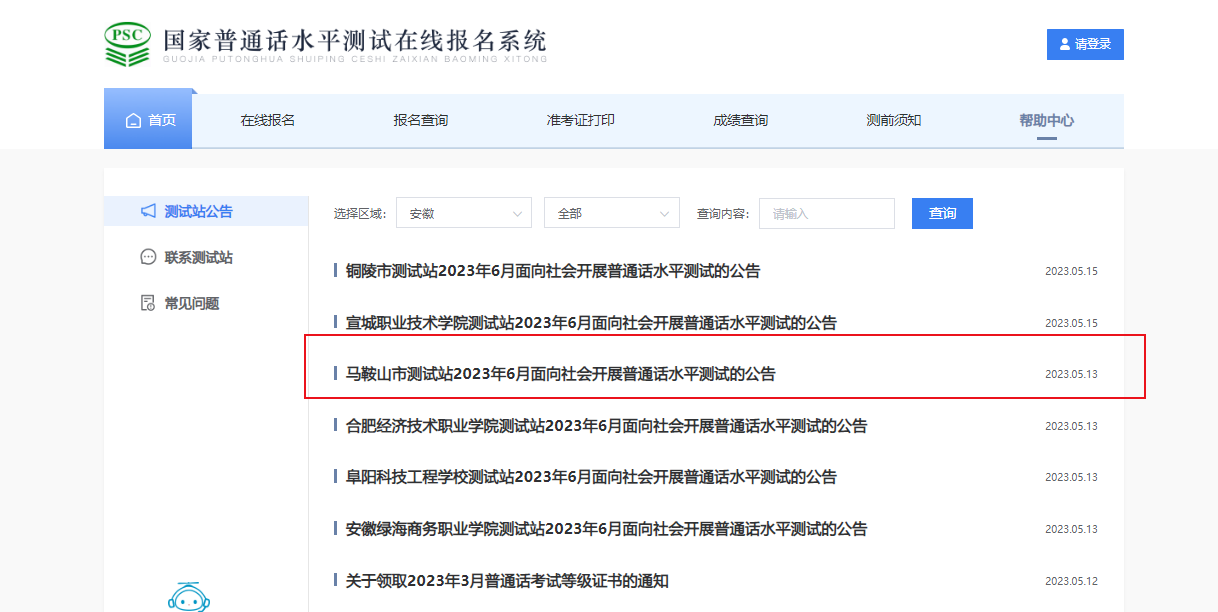Click the 查询内容 label
Viewport: 1218px width, 612px height.
click(722, 214)
